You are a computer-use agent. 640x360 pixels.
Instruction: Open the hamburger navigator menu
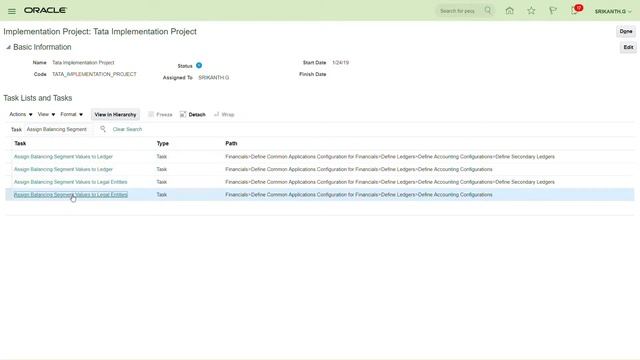pyautogui.click(x=12, y=11)
